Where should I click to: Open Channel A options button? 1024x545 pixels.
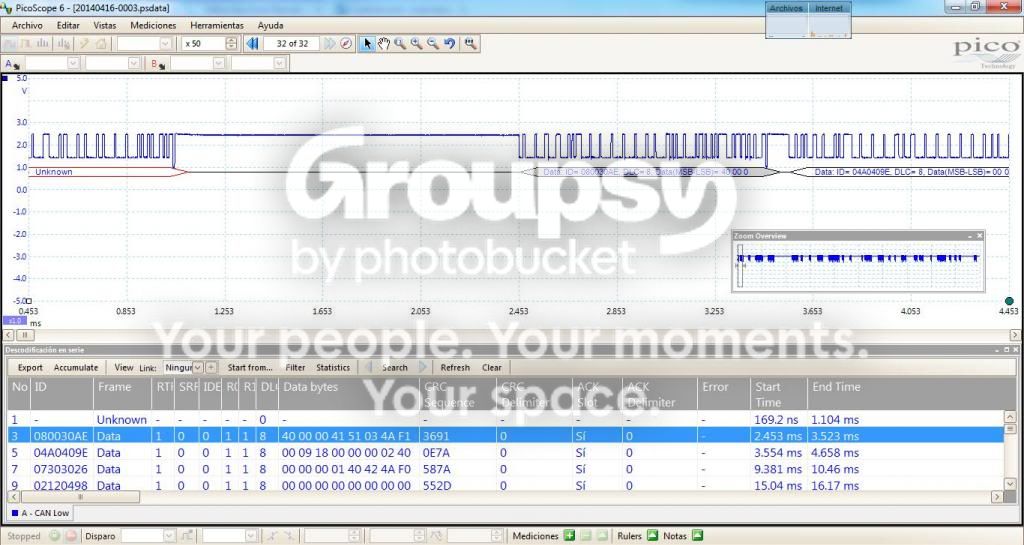(12, 63)
